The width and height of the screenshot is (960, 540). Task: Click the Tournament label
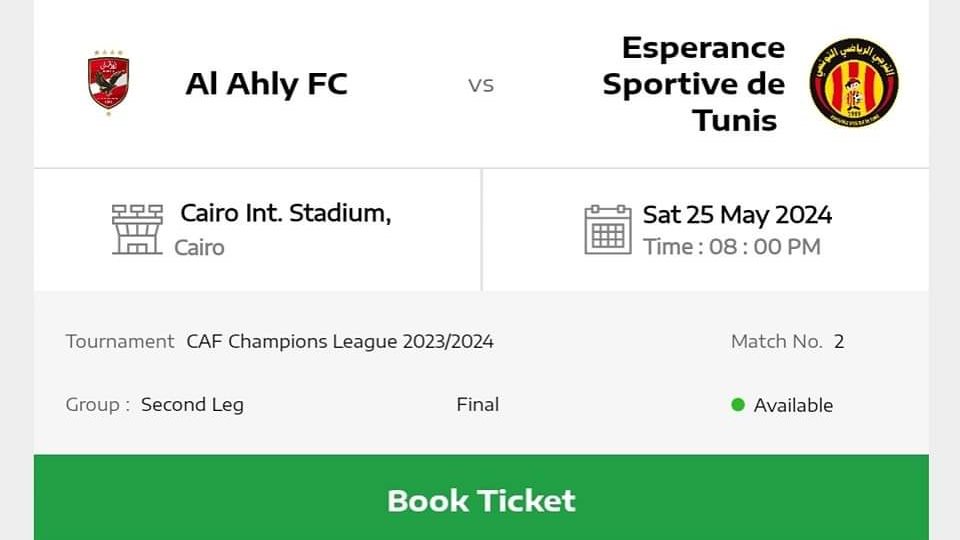pos(120,341)
